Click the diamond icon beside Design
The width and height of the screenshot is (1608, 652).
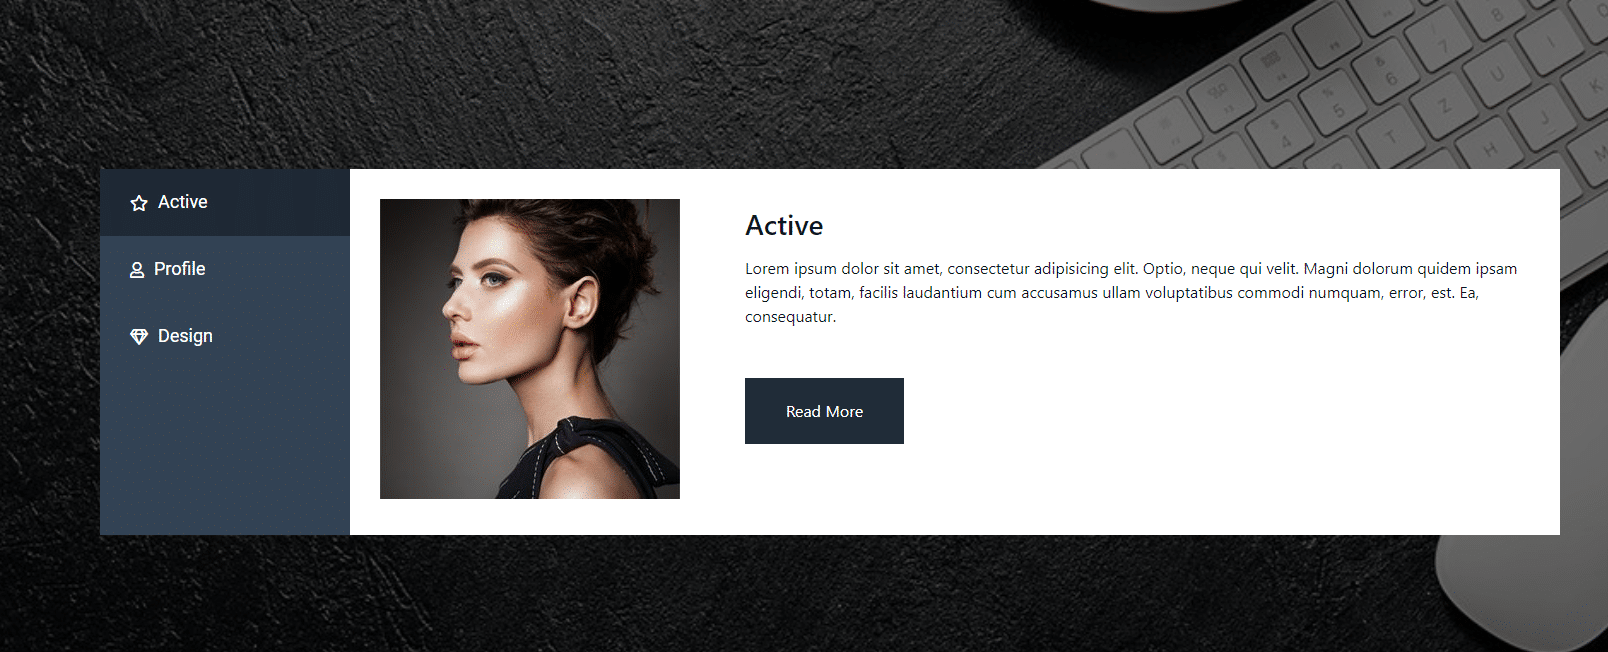pos(139,337)
